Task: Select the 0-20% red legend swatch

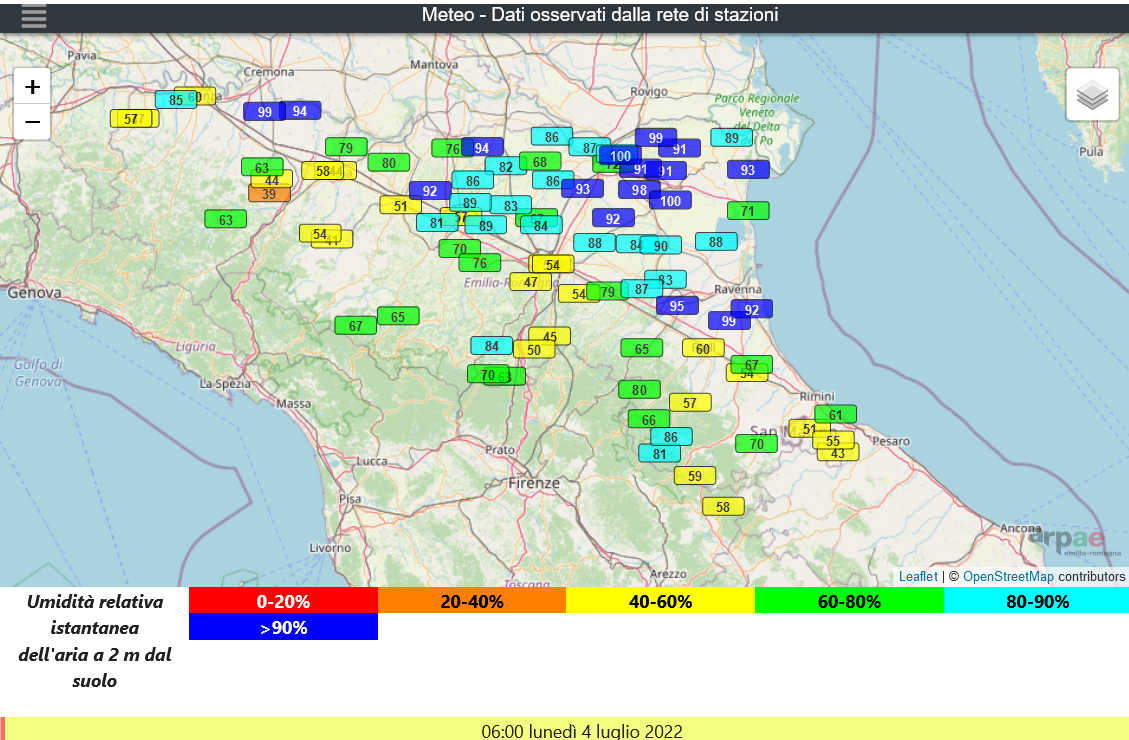Action: pos(283,601)
